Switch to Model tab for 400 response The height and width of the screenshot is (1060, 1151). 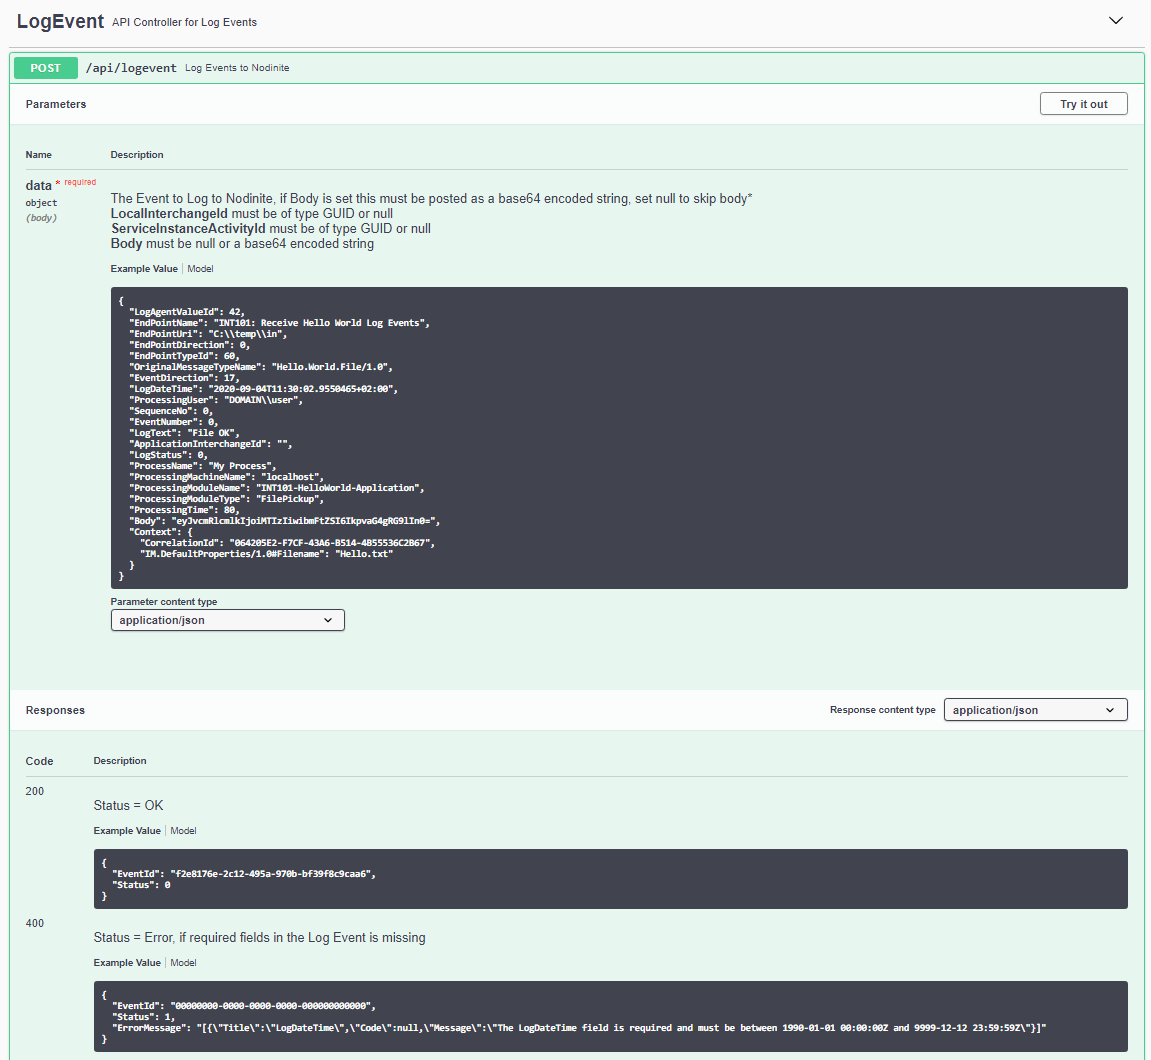tap(184, 963)
